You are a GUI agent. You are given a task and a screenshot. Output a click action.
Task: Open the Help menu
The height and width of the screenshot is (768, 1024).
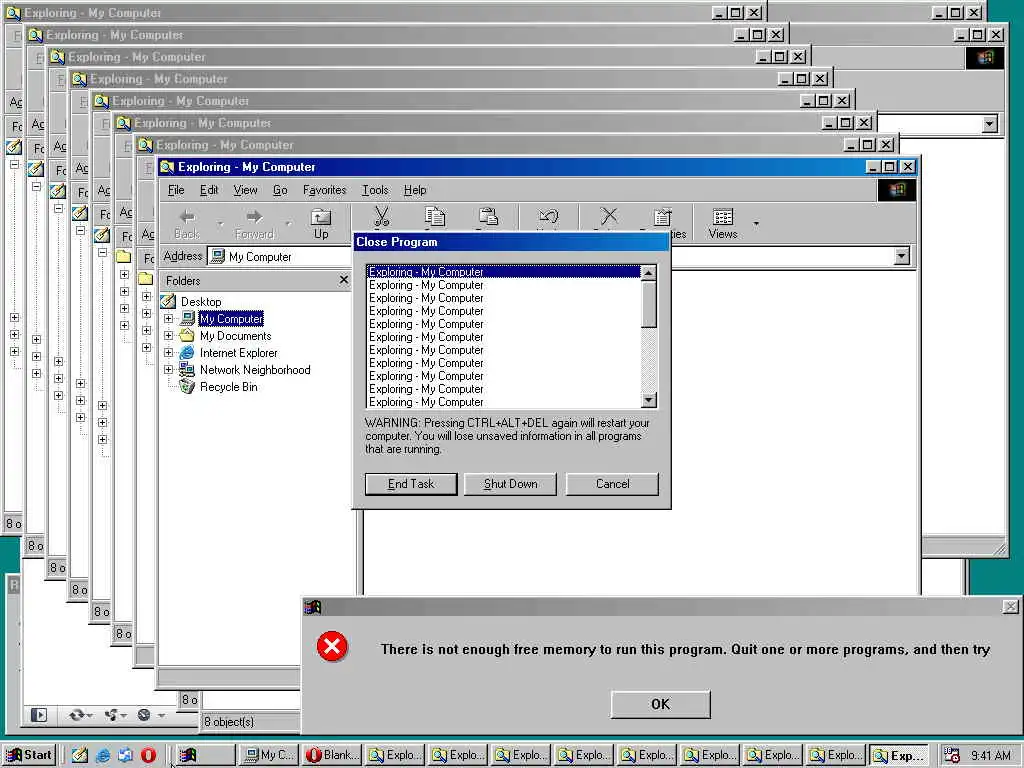415,190
